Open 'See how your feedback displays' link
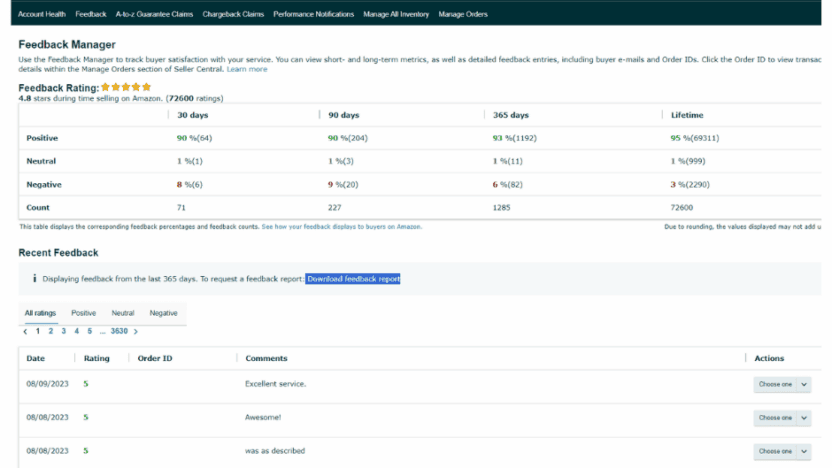The width and height of the screenshot is (832, 468). (341, 227)
